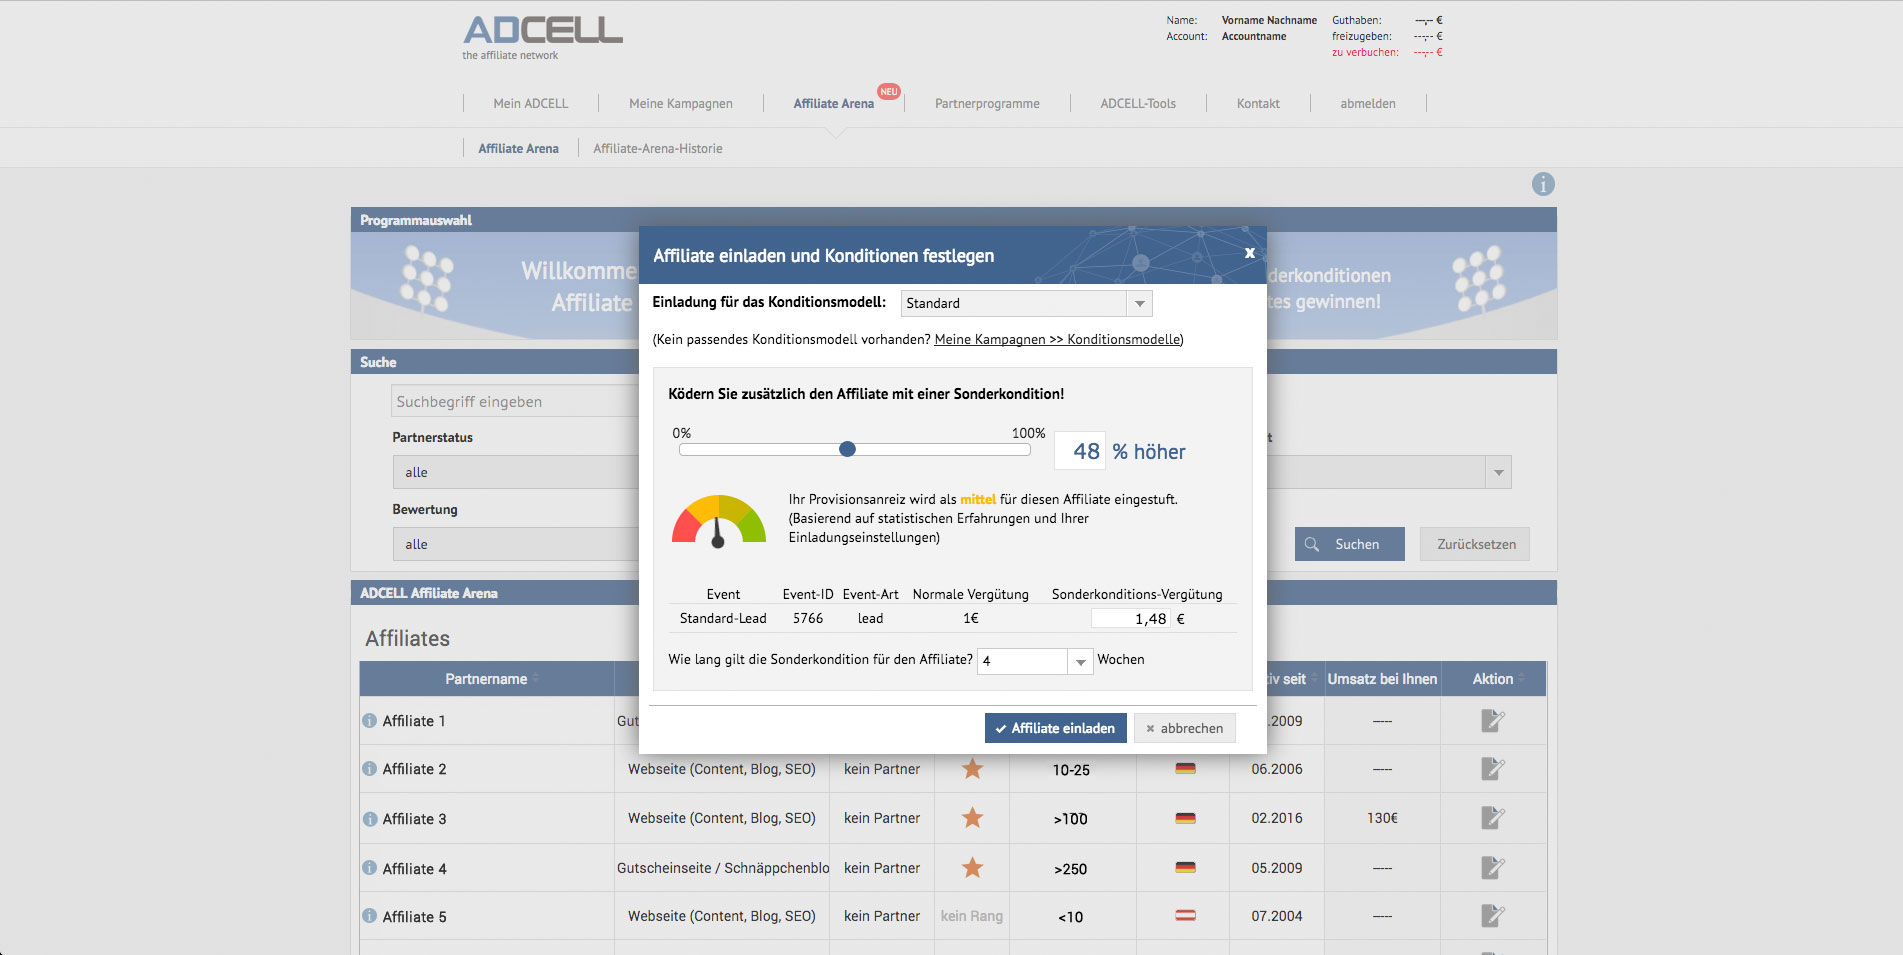Click the provision gauge meter graphic
Image resolution: width=1903 pixels, height=955 pixels.
coord(719,520)
